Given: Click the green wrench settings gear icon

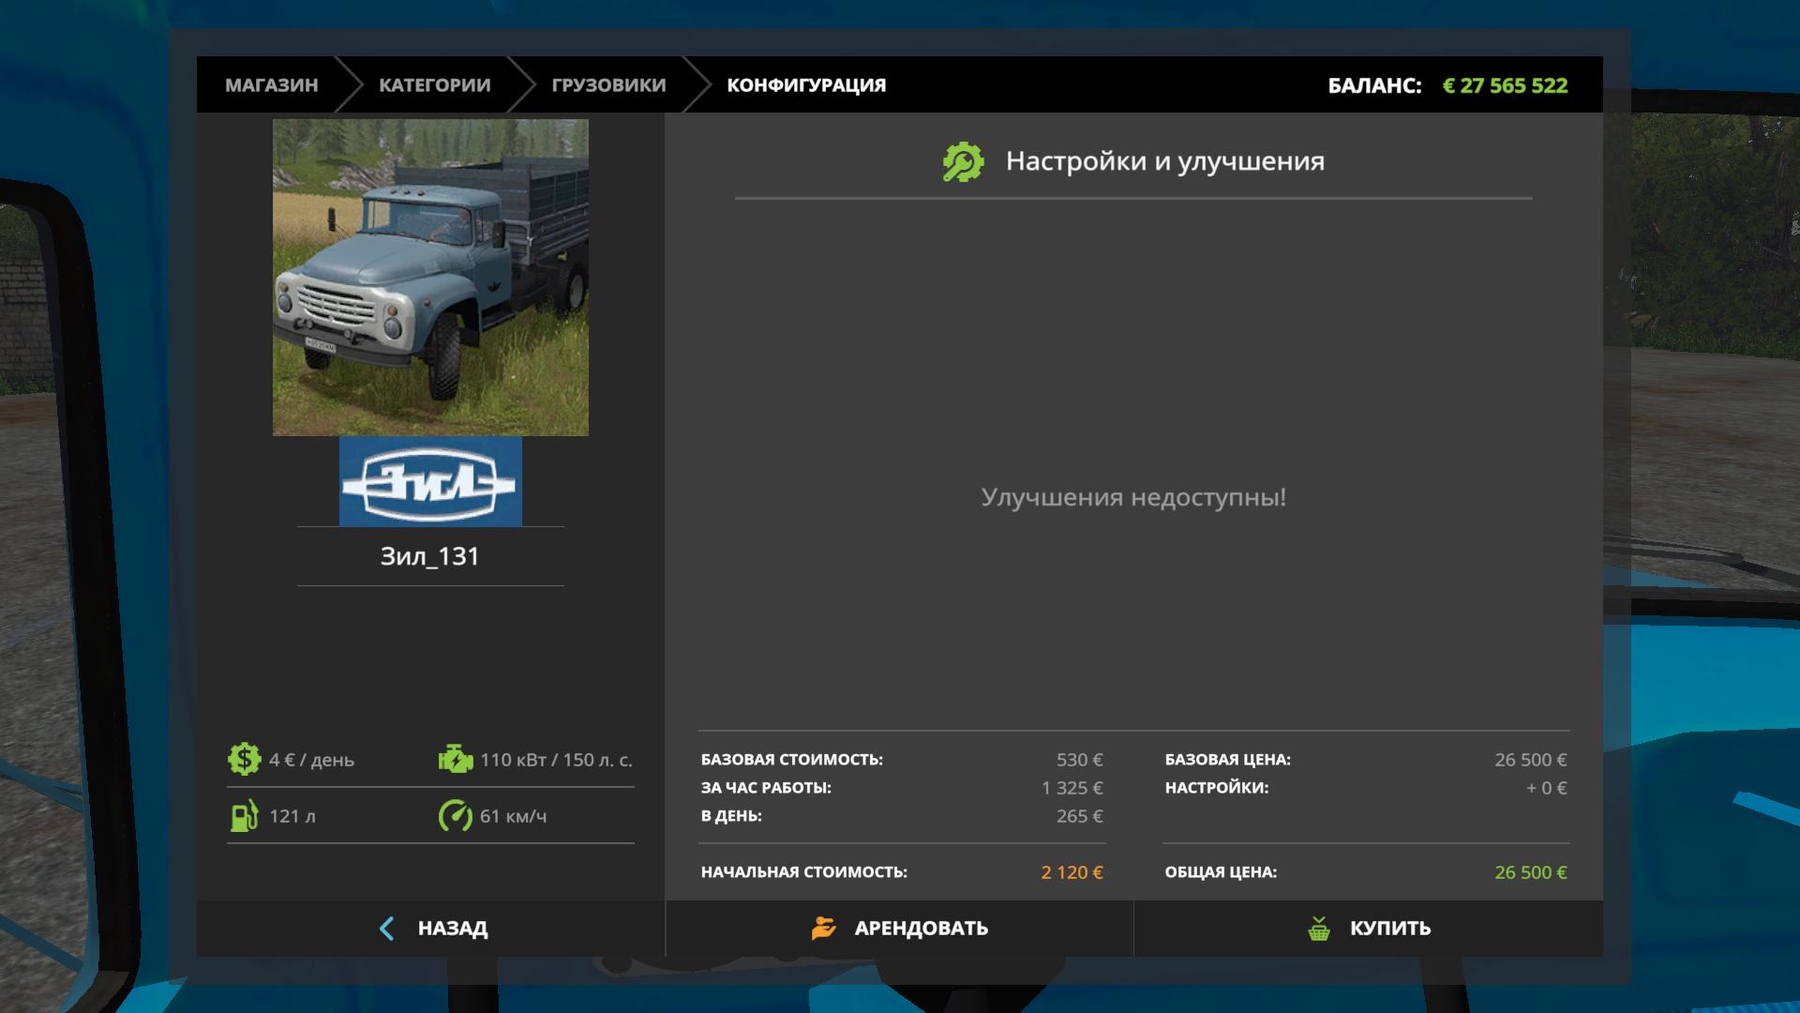Looking at the screenshot, I should click(x=963, y=162).
